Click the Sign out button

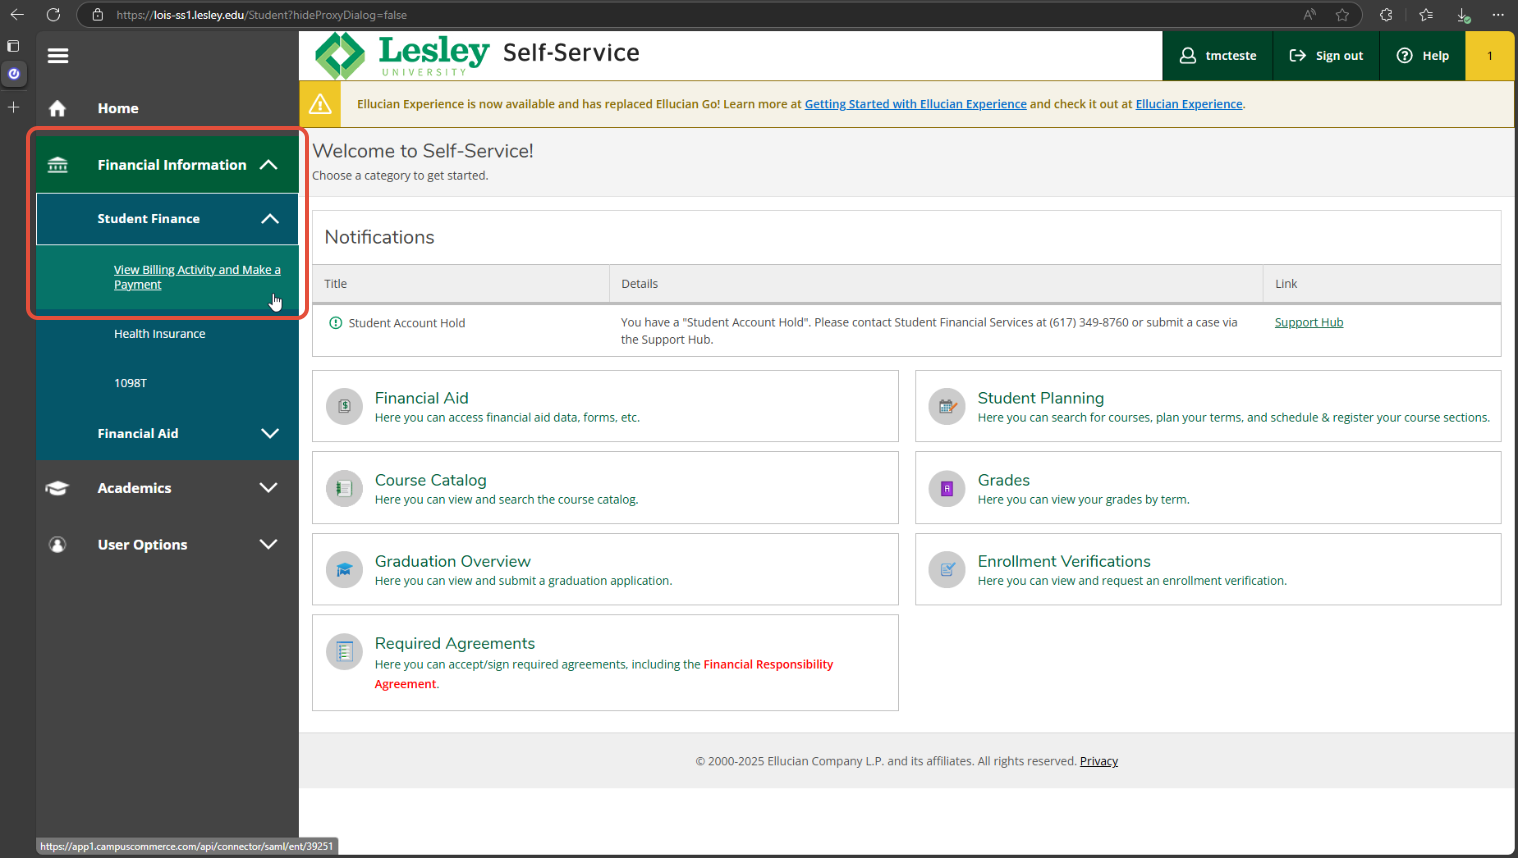1326,56
